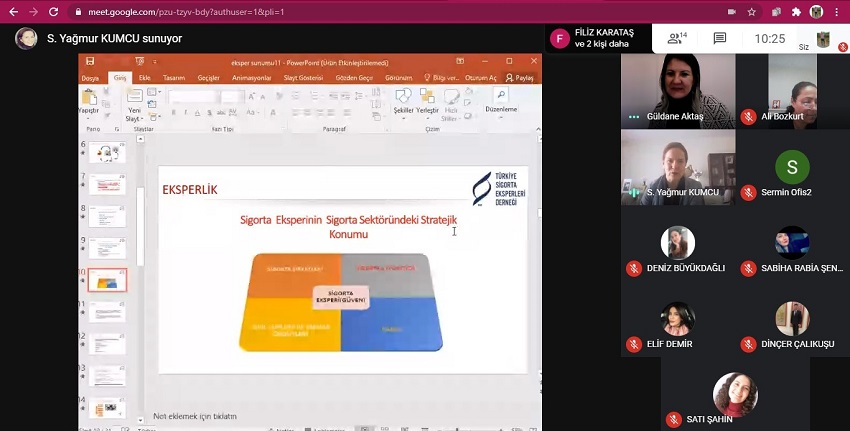This screenshot has height=431, width=850.
Task: Click Ali Bozkurt's muted microphone icon
Action: pos(748,116)
